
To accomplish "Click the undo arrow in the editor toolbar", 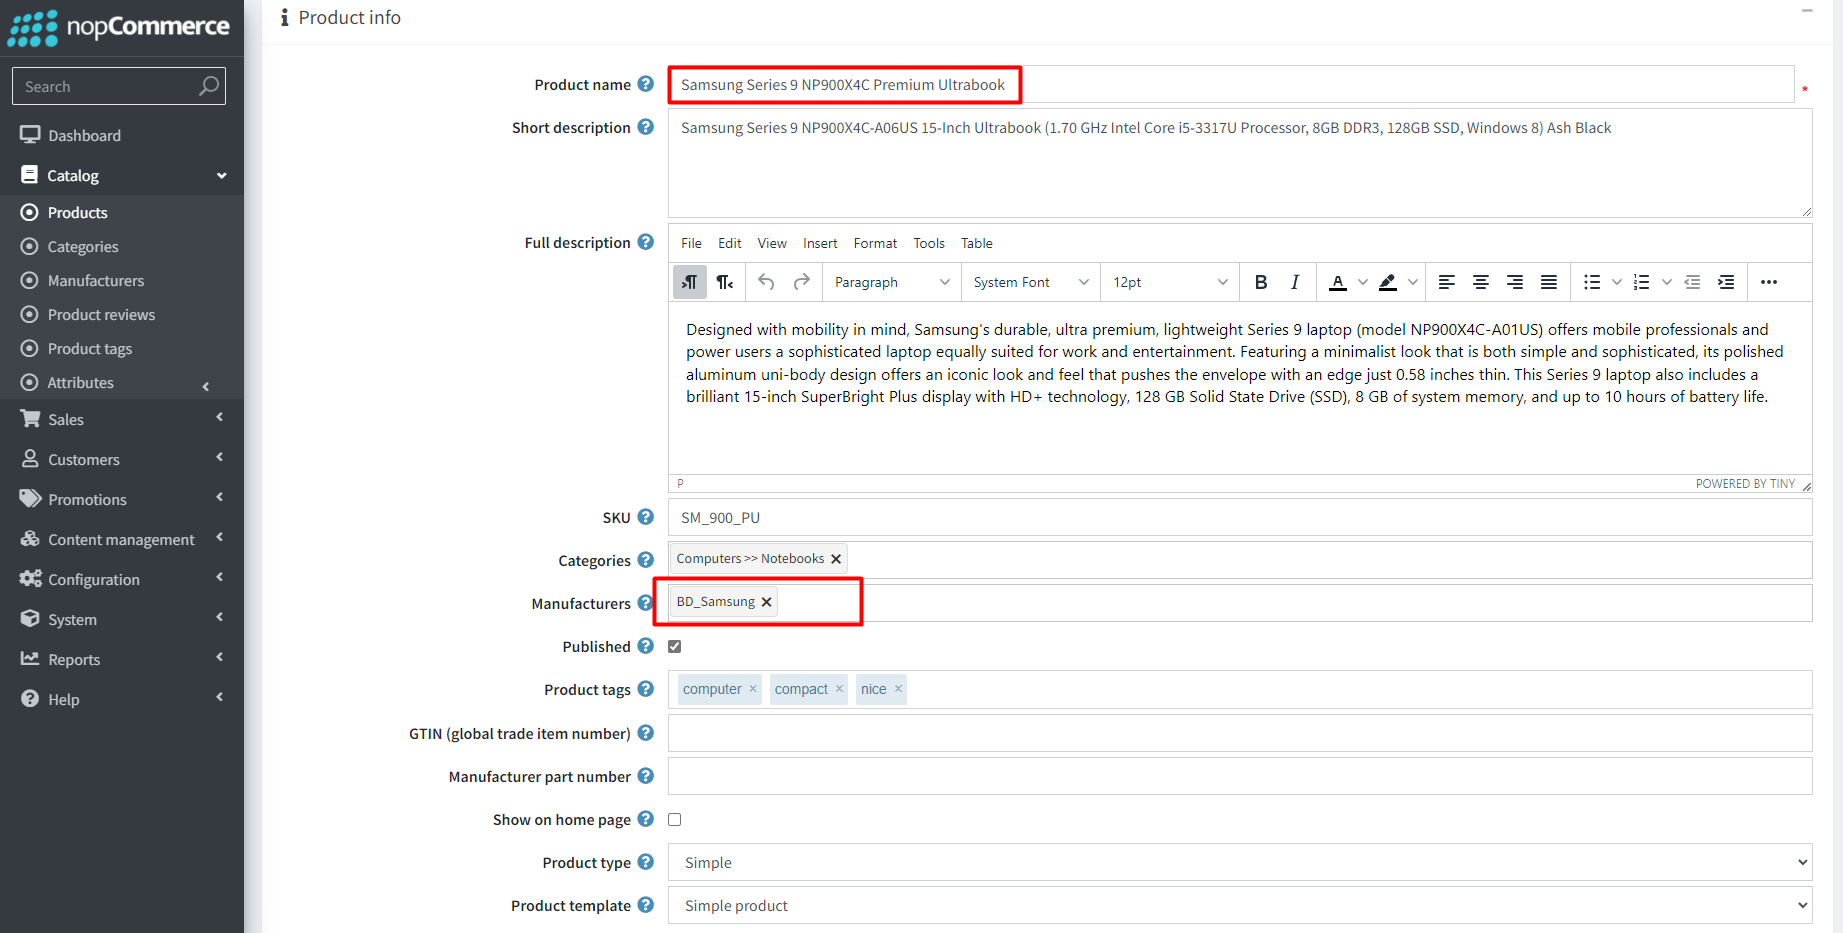I will pyautogui.click(x=766, y=283).
